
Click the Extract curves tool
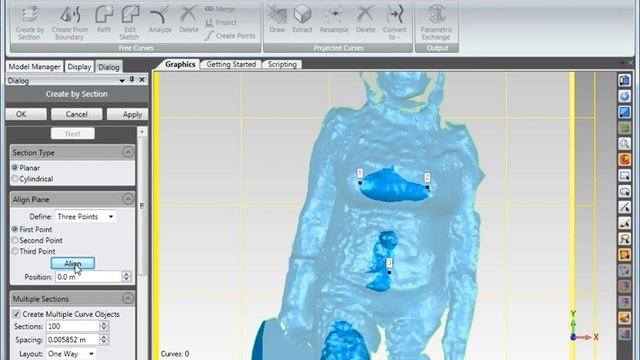pyautogui.click(x=302, y=19)
